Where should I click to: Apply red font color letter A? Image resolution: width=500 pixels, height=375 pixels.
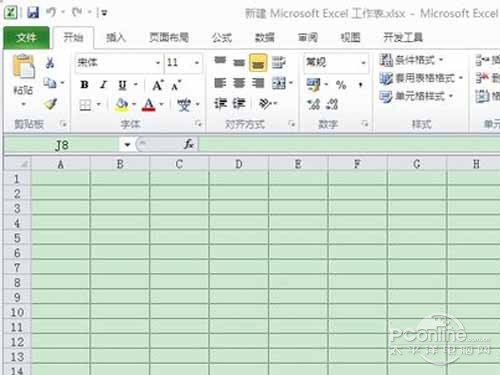148,105
